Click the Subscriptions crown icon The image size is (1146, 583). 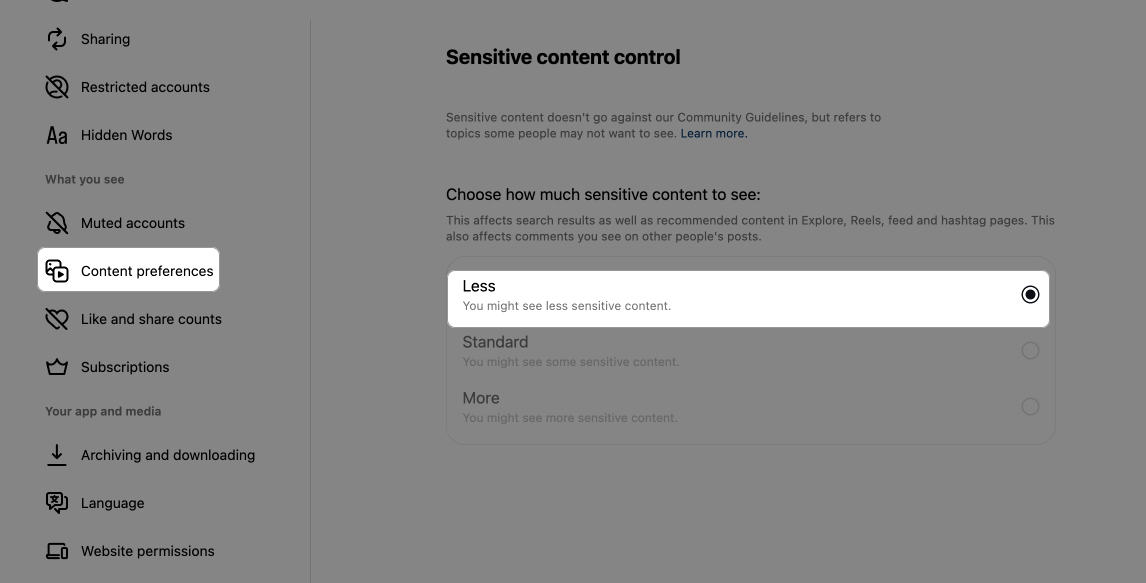[57, 367]
